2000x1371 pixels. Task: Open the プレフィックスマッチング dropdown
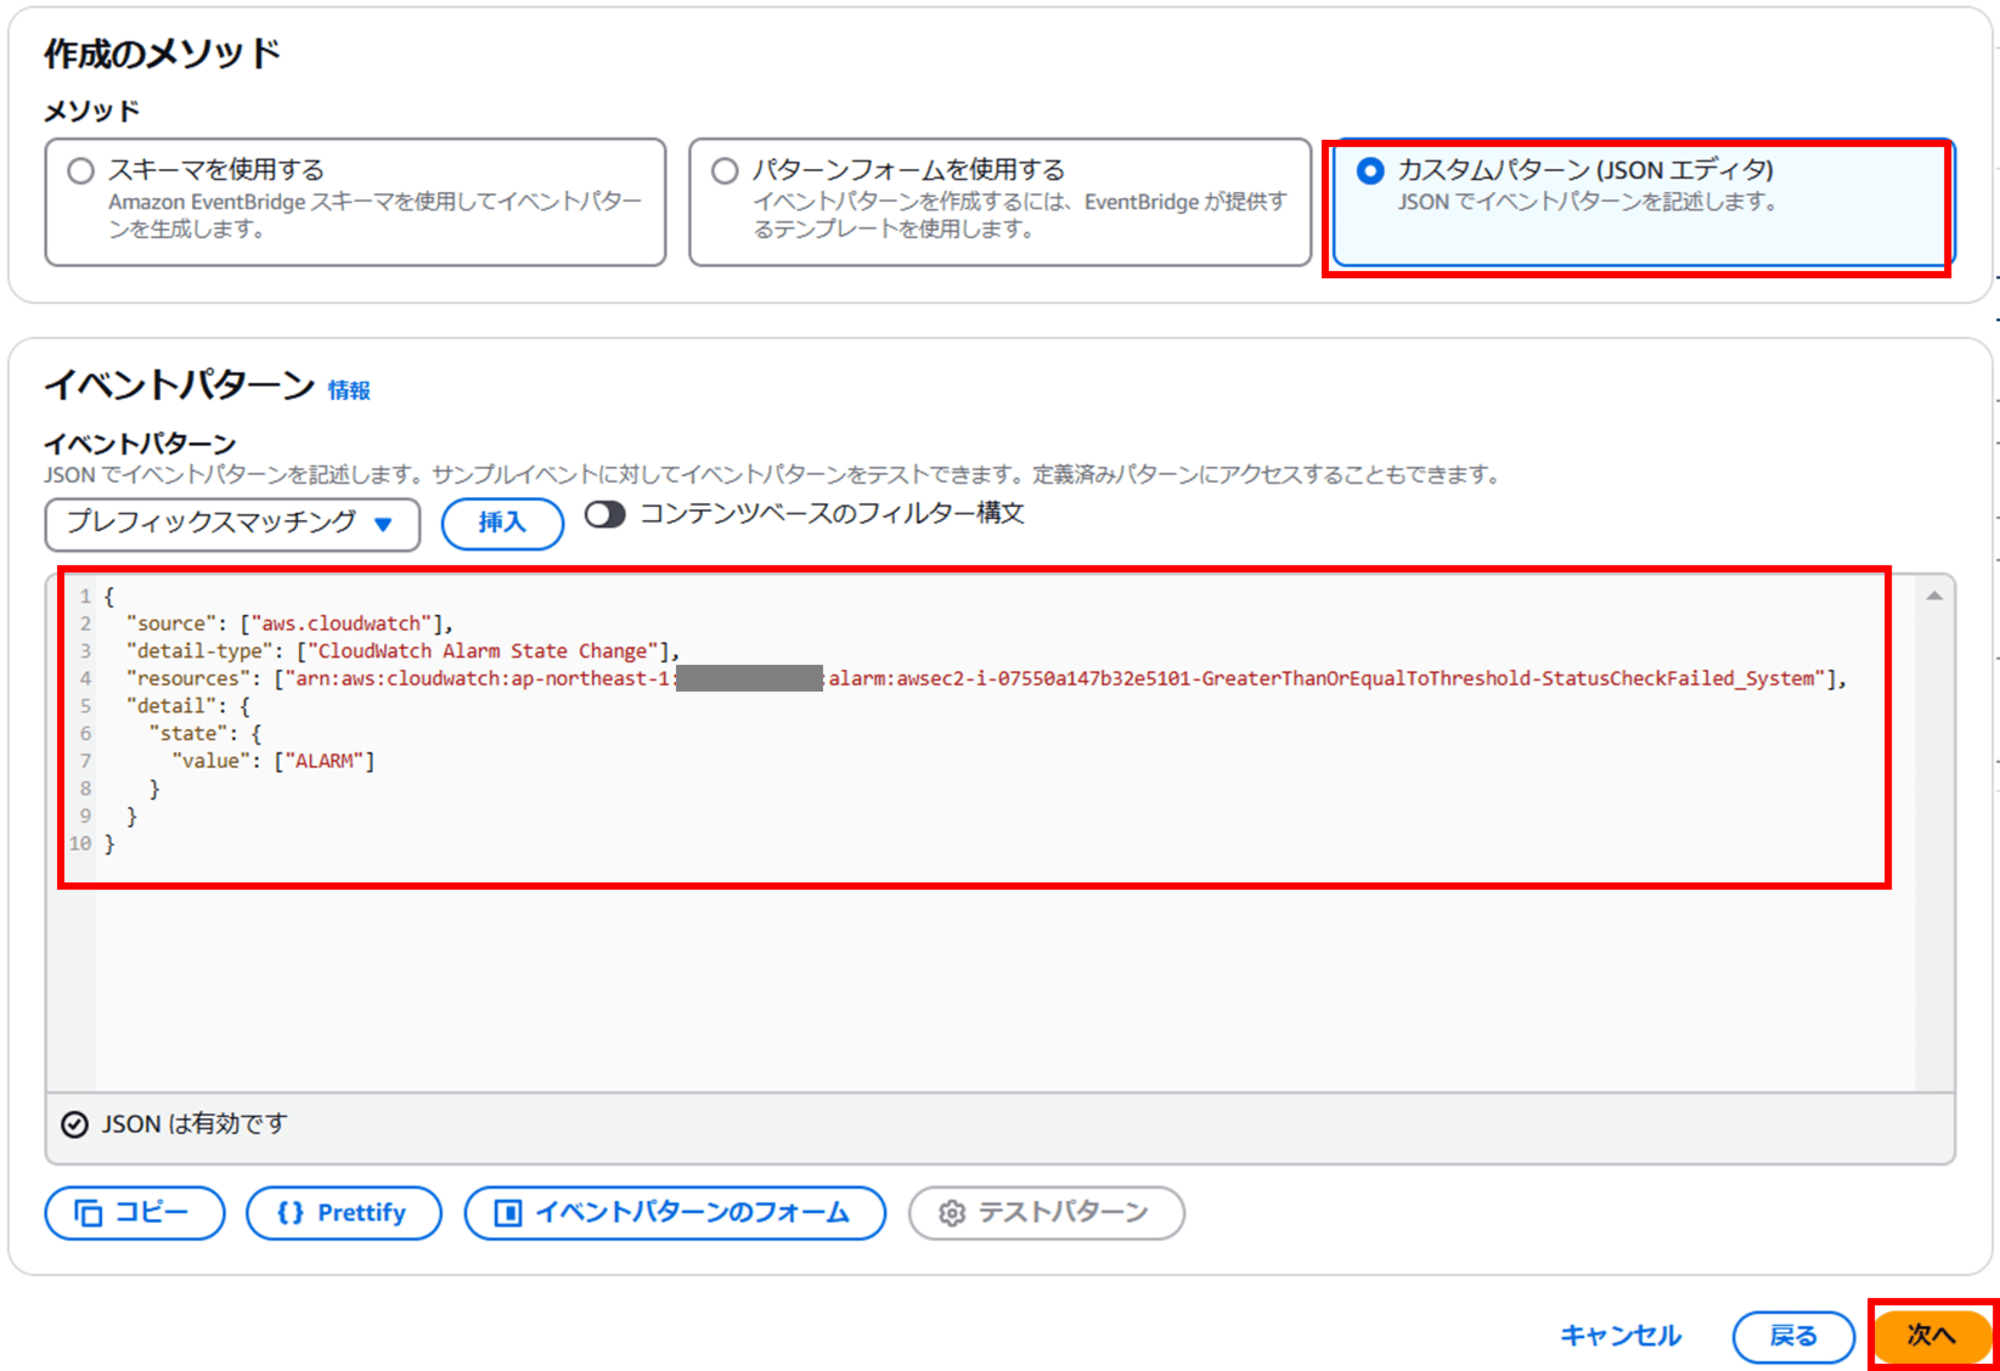pyautogui.click(x=232, y=523)
